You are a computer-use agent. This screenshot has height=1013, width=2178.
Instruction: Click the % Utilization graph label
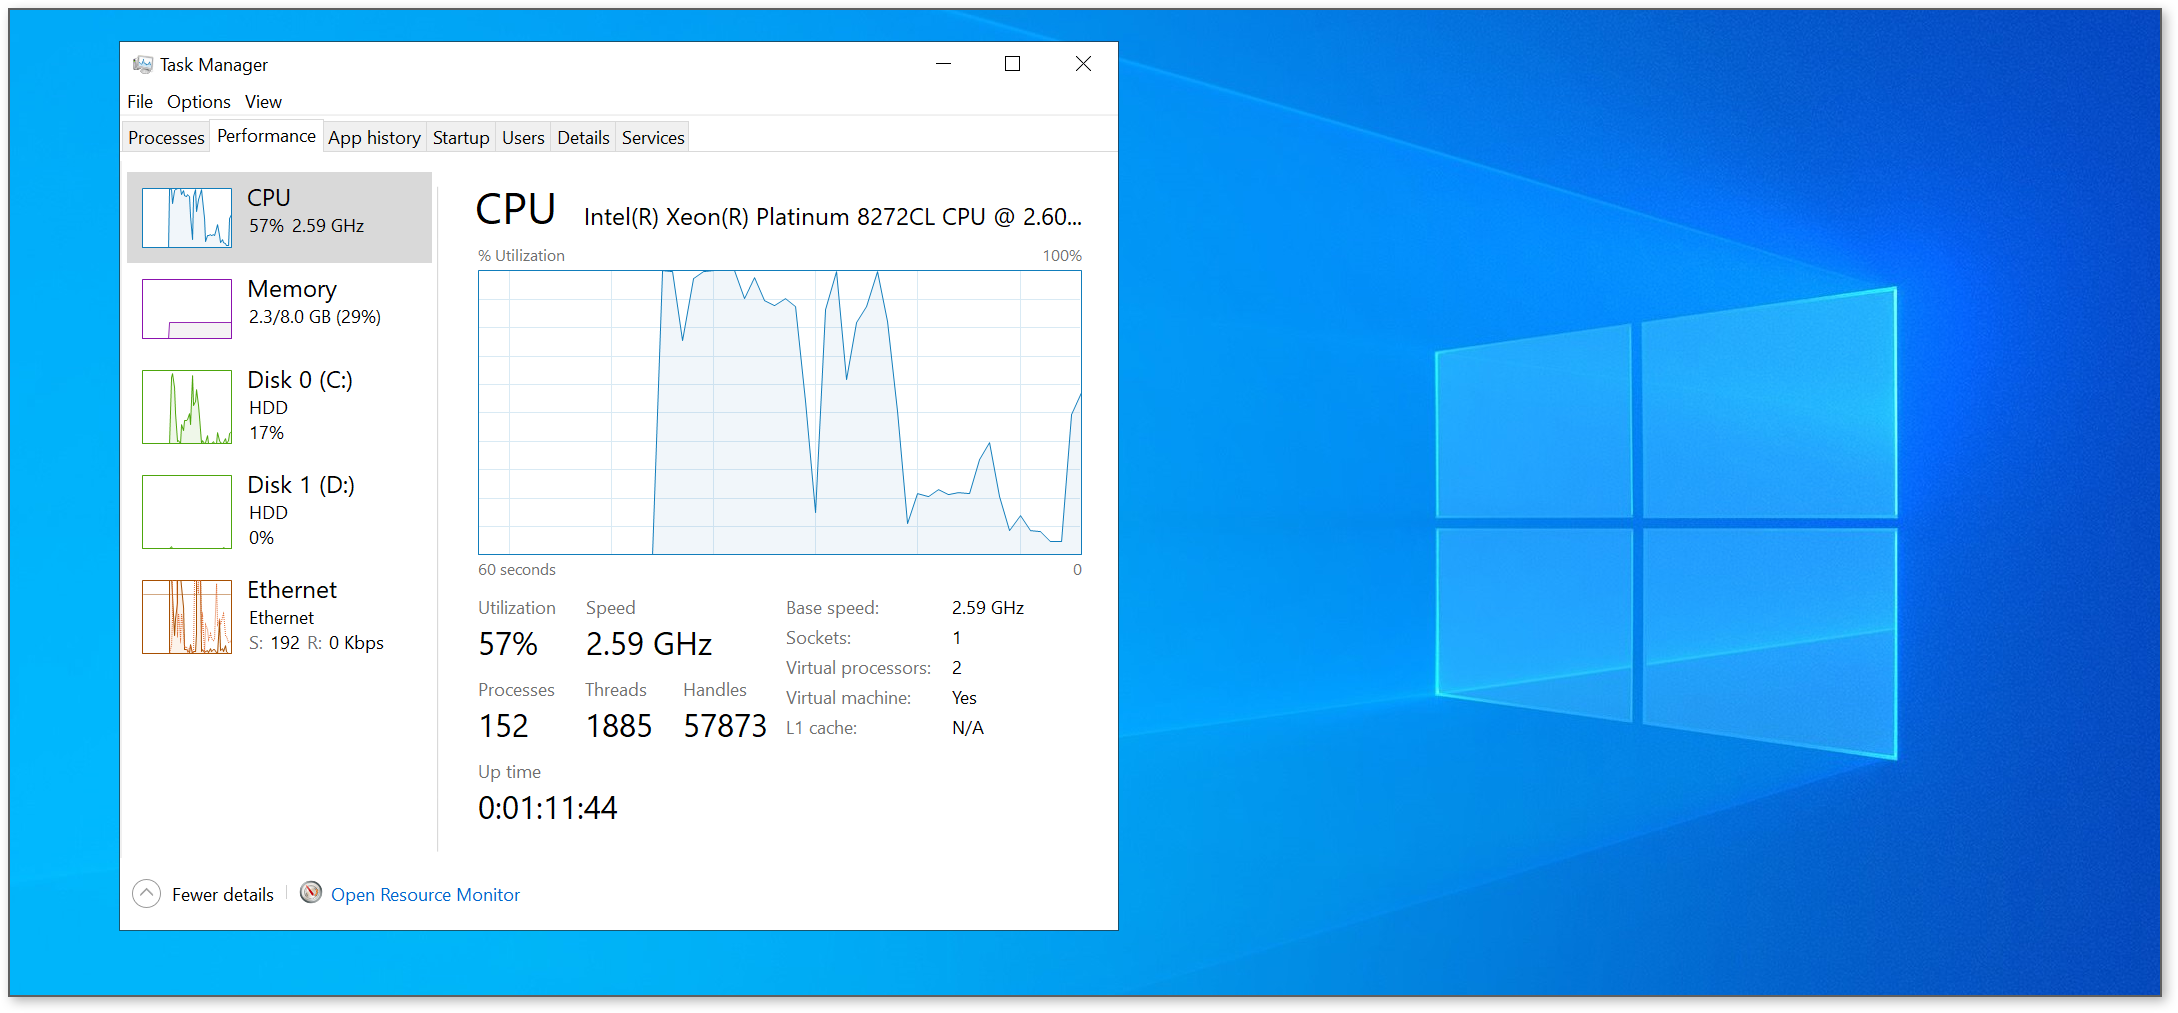(521, 256)
